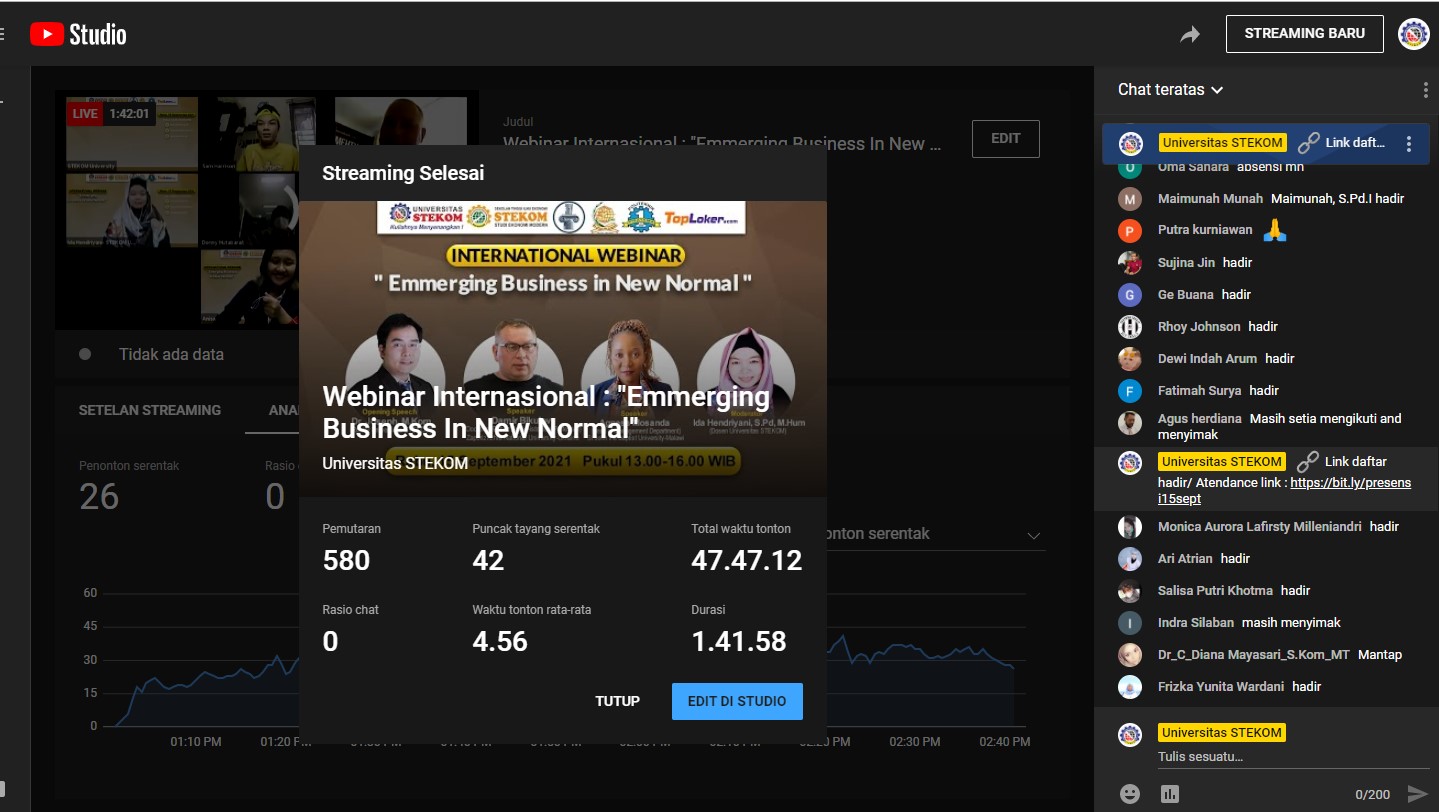The width and height of the screenshot is (1439, 812).
Task: Click Monica Aurora's avatar in chat
Action: pos(1130,527)
